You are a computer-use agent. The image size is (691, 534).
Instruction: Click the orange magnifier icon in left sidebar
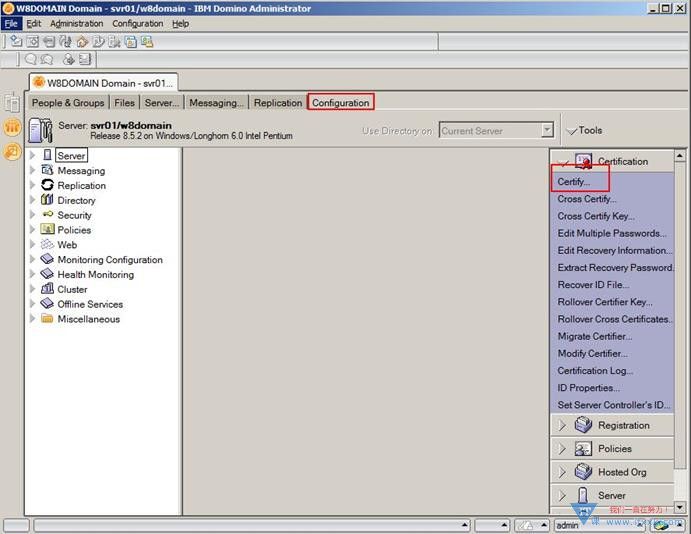tap(12, 152)
